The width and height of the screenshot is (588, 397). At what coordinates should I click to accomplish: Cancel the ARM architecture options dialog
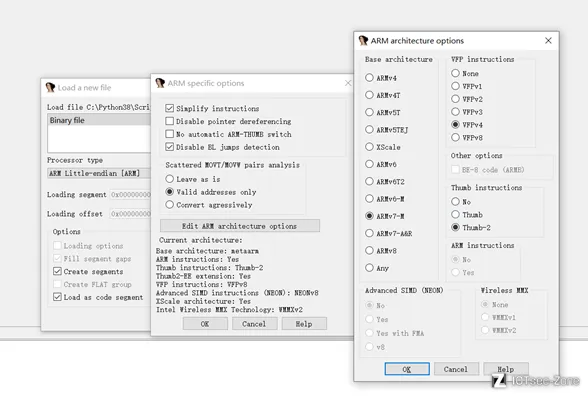coord(456,369)
